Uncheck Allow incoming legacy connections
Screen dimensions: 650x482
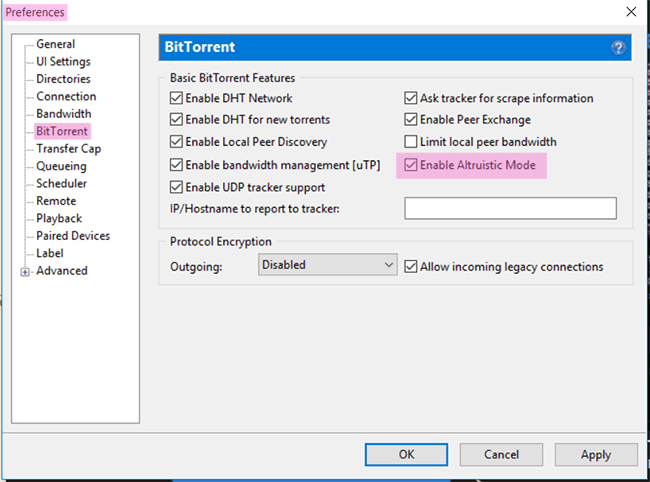tap(410, 266)
